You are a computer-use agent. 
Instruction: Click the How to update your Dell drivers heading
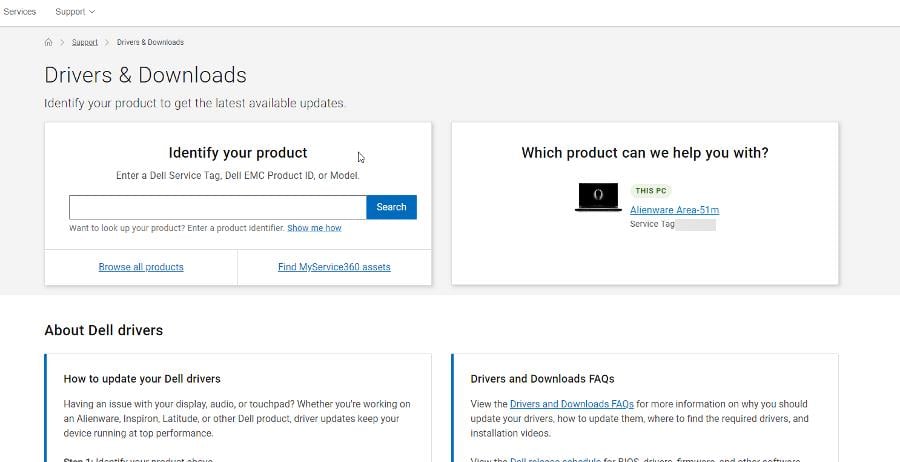[142, 379]
